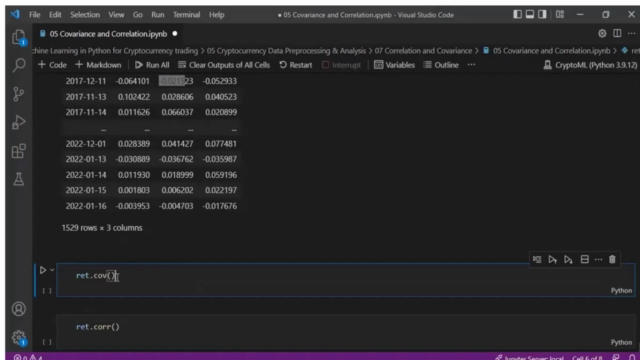Click errors and warnings in status bar

point(28,357)
